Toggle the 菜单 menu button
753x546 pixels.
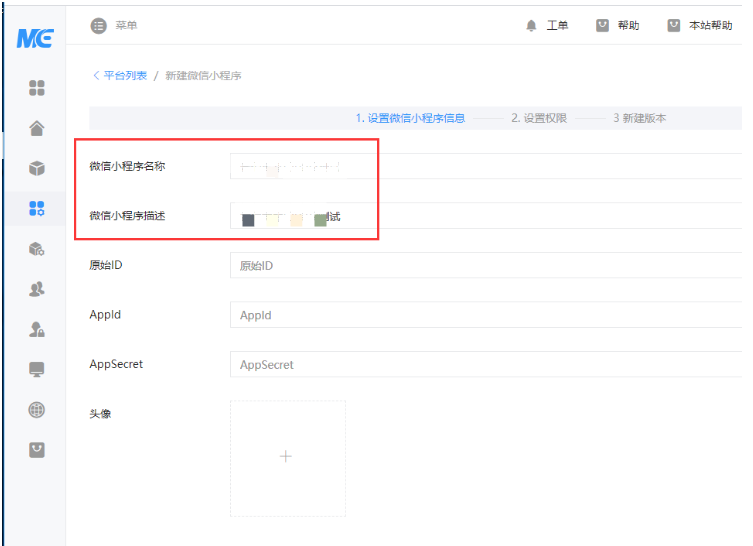click(x=113, y=26)
